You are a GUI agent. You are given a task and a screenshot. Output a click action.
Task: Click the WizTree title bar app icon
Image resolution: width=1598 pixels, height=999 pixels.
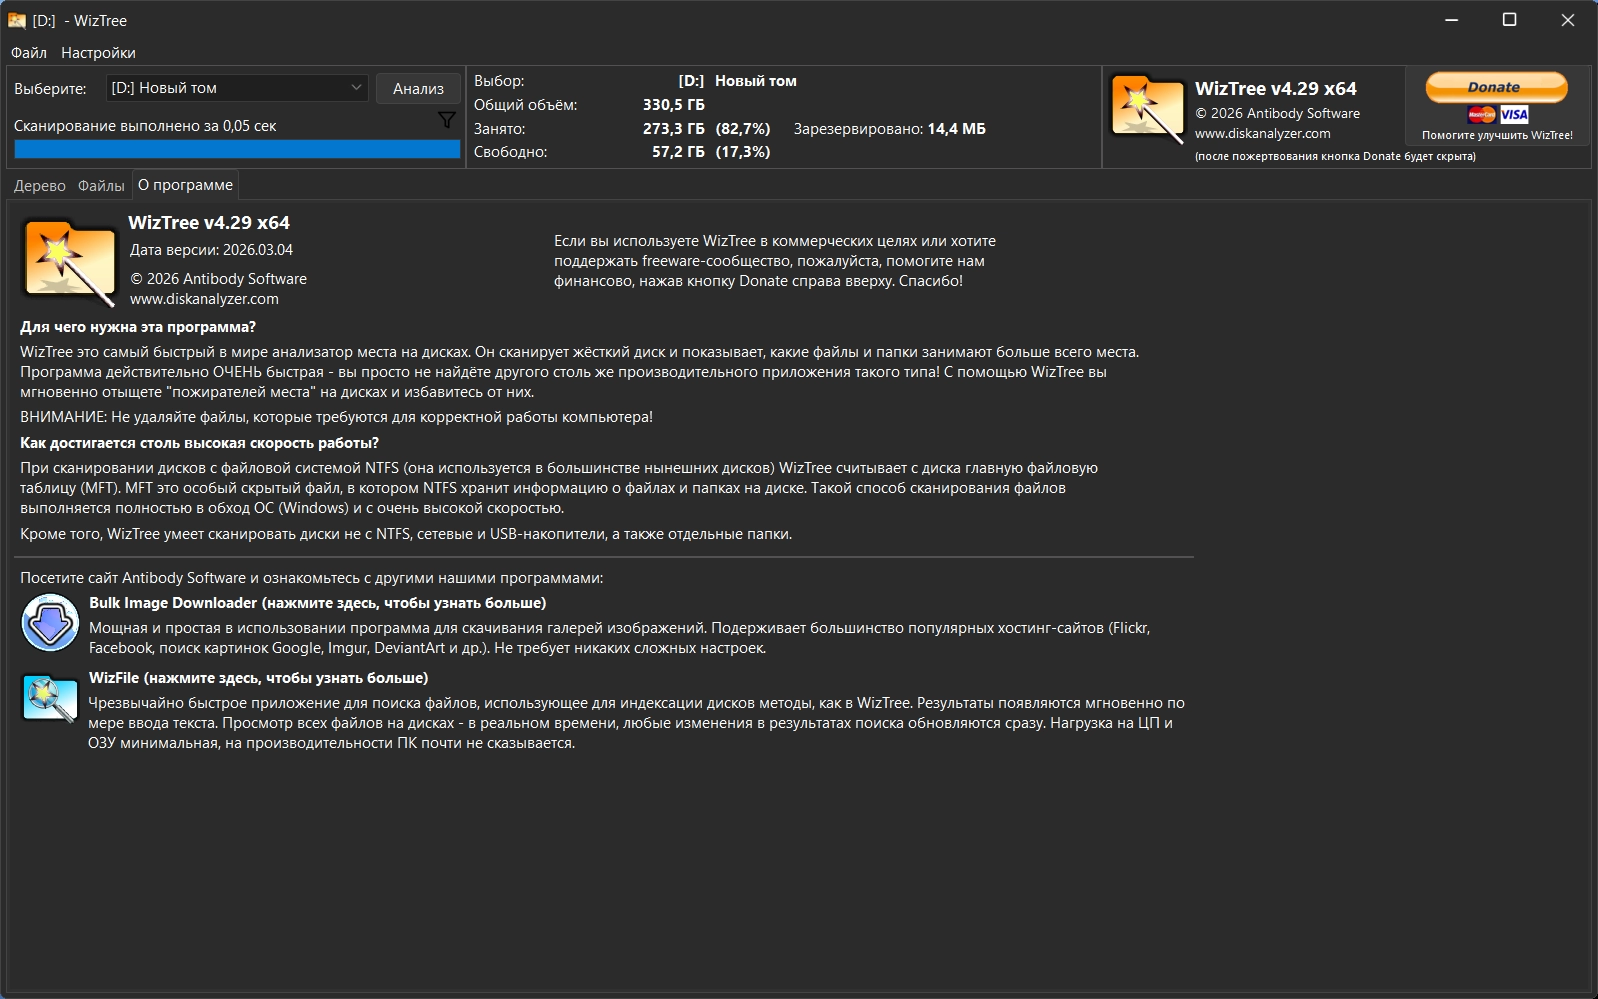17,20
